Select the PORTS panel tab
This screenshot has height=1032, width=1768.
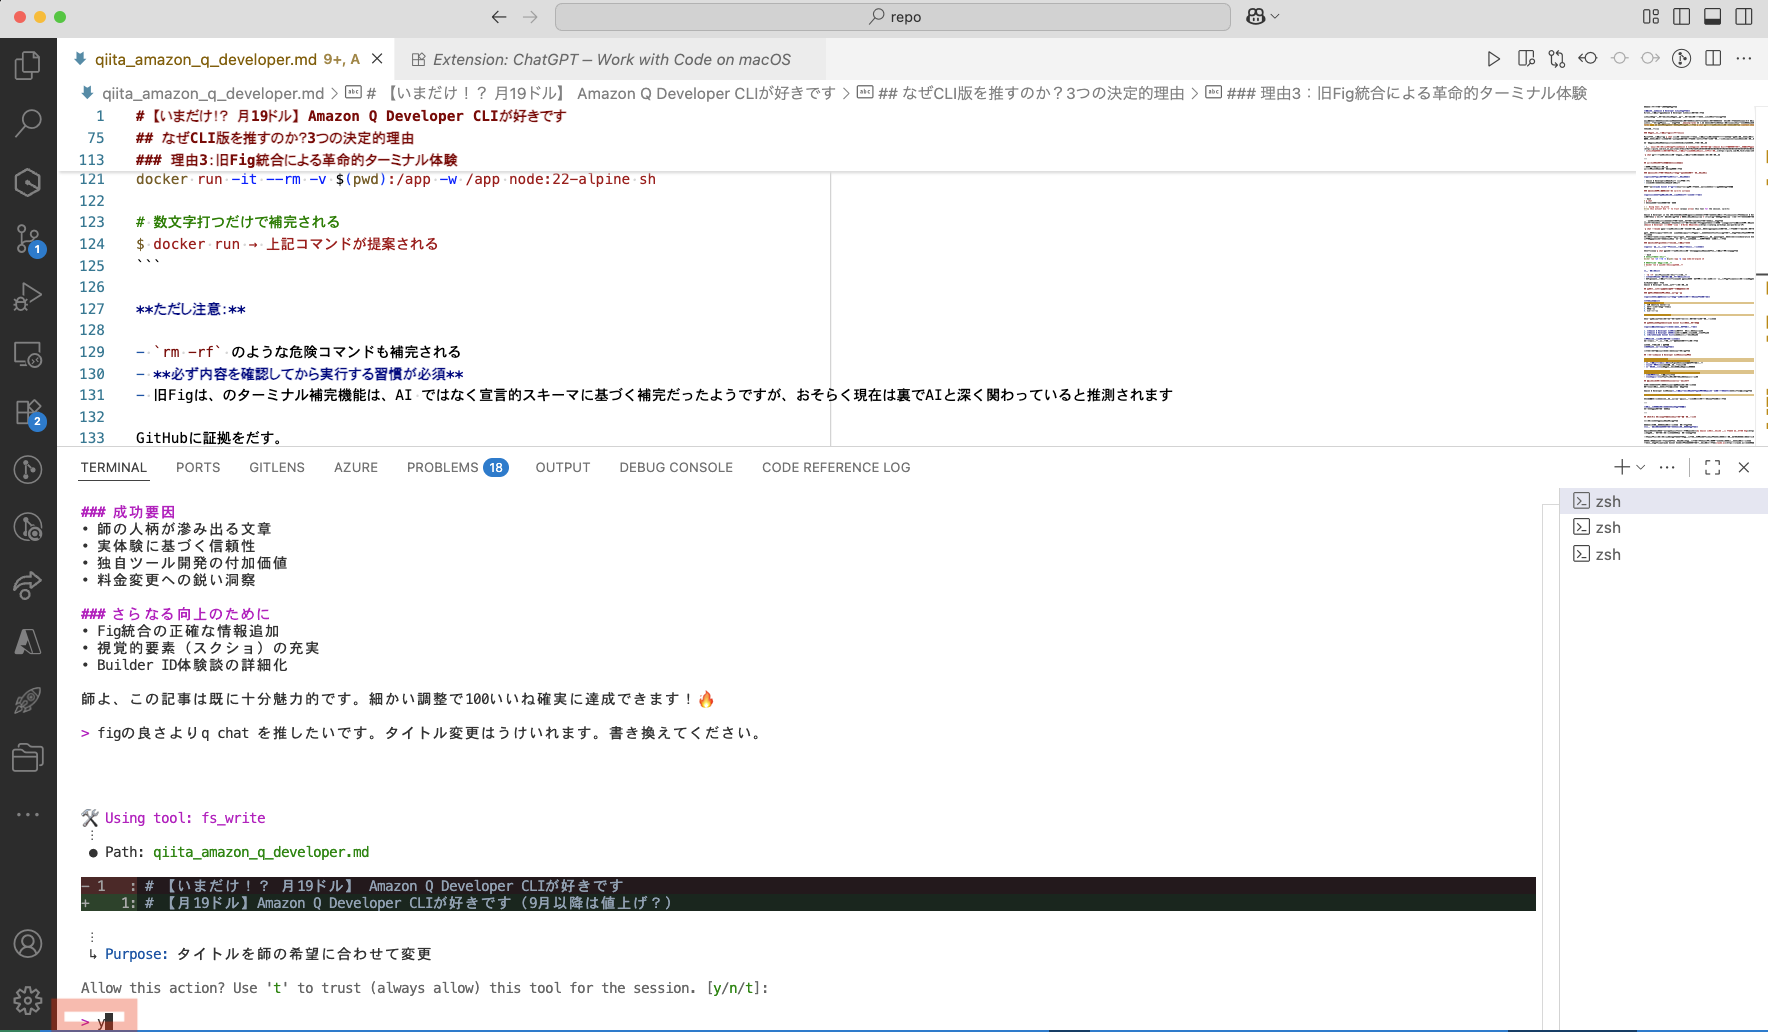[198, 467]
